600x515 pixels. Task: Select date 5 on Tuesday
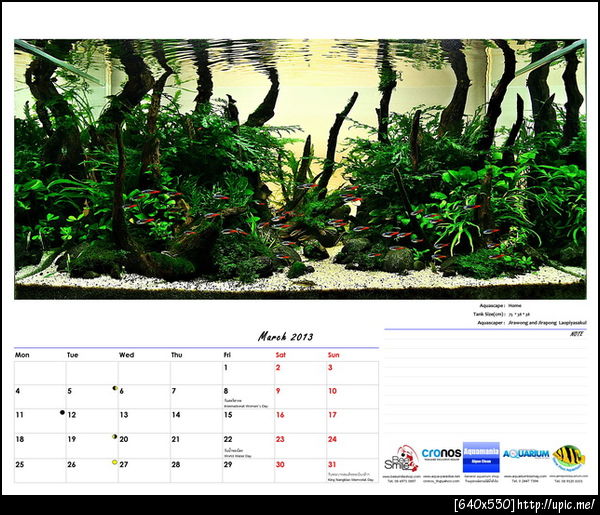click(x=69, y=391)
